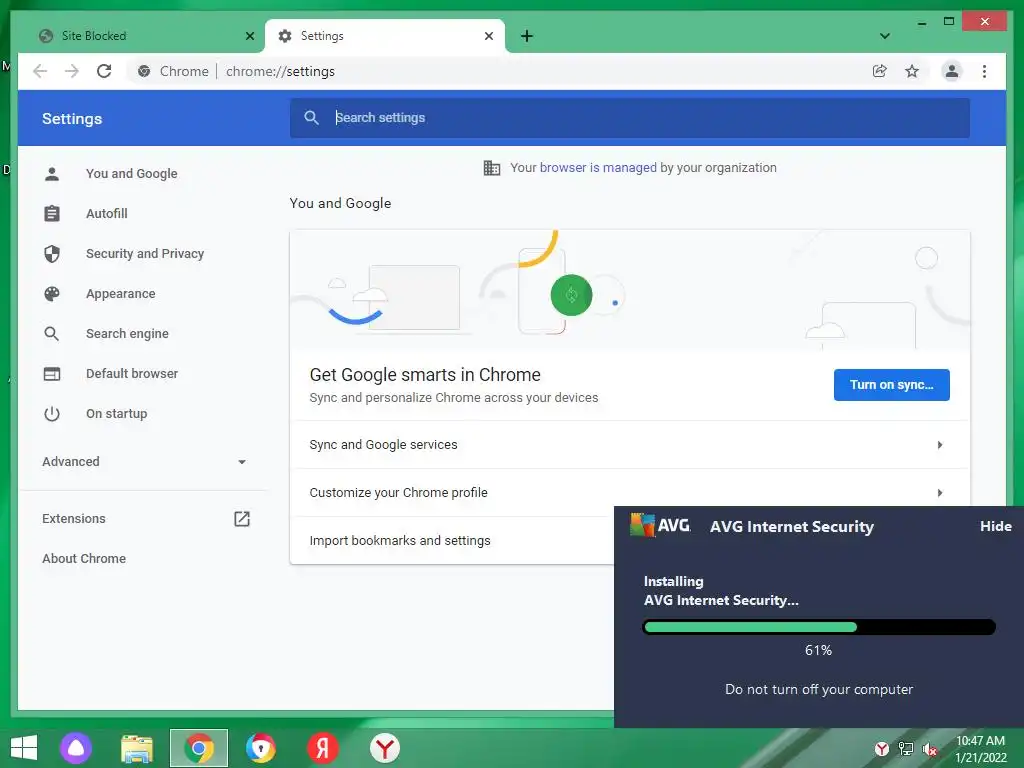Click the 'browser is managed' link
1024x768 pixels.
click(598, 168)
